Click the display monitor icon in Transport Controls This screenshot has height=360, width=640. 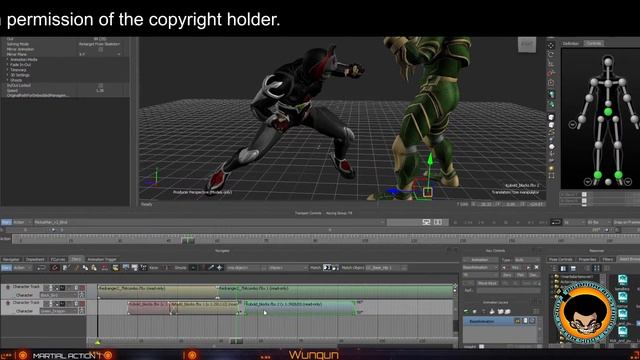[427, 222]
